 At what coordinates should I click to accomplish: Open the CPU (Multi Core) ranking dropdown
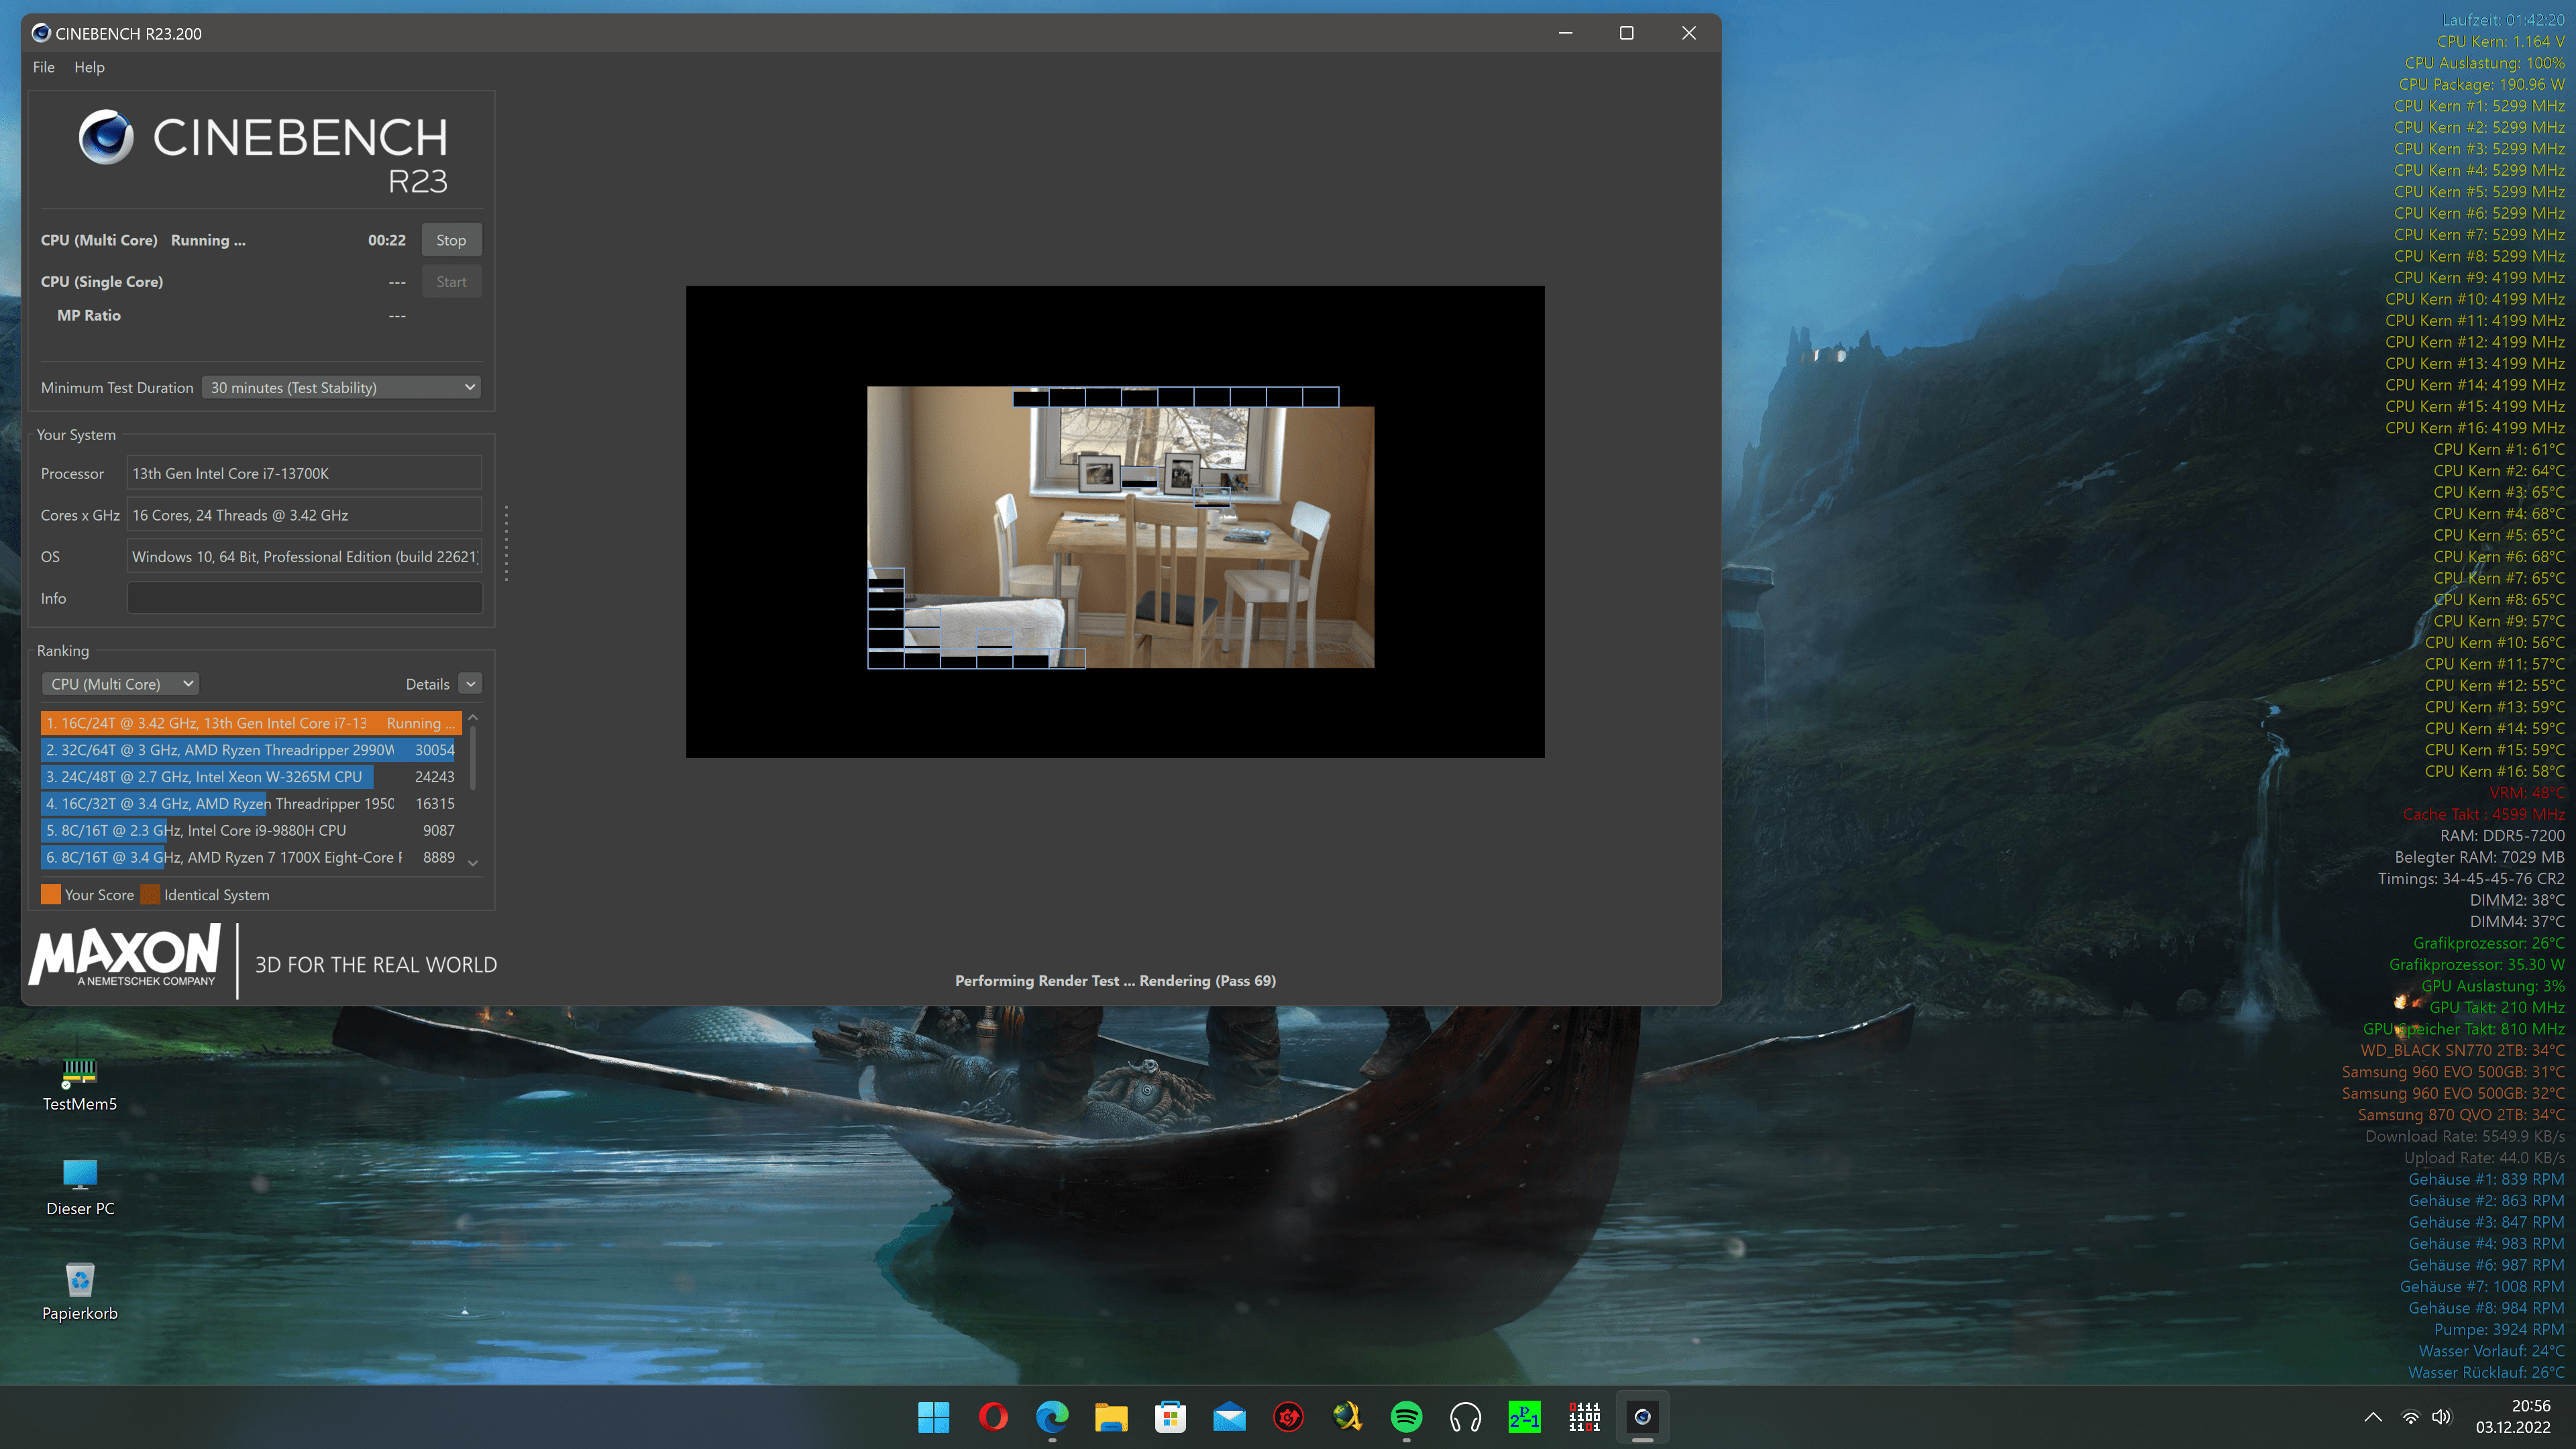click(x=120, y=684)
